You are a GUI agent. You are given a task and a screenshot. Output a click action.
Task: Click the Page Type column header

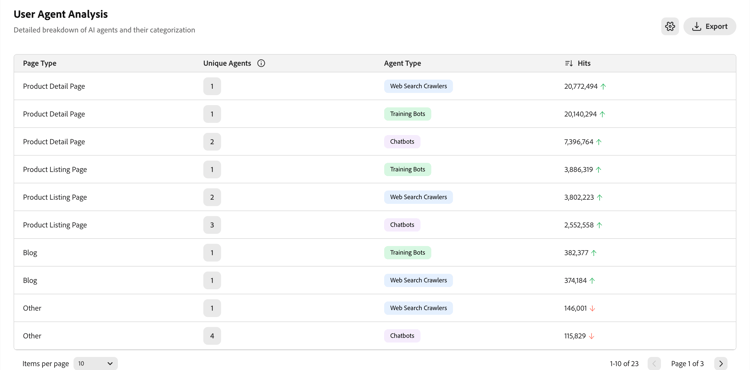tap(40, 63)
